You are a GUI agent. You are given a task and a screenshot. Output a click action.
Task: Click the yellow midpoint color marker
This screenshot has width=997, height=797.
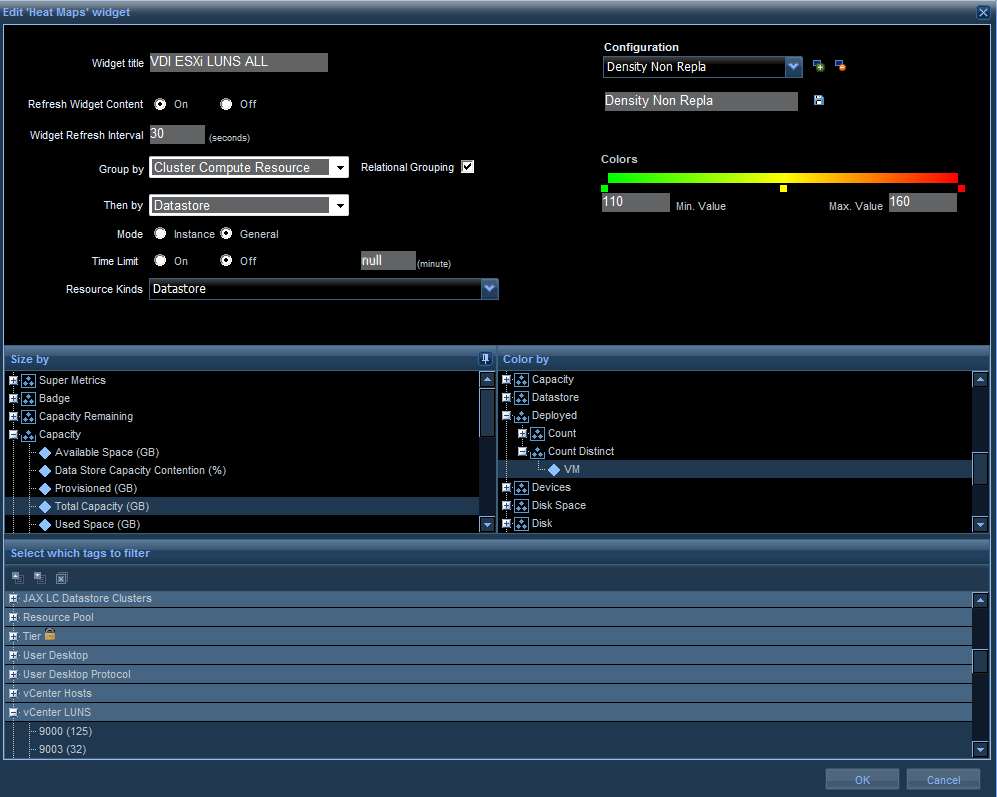(783, 188)
